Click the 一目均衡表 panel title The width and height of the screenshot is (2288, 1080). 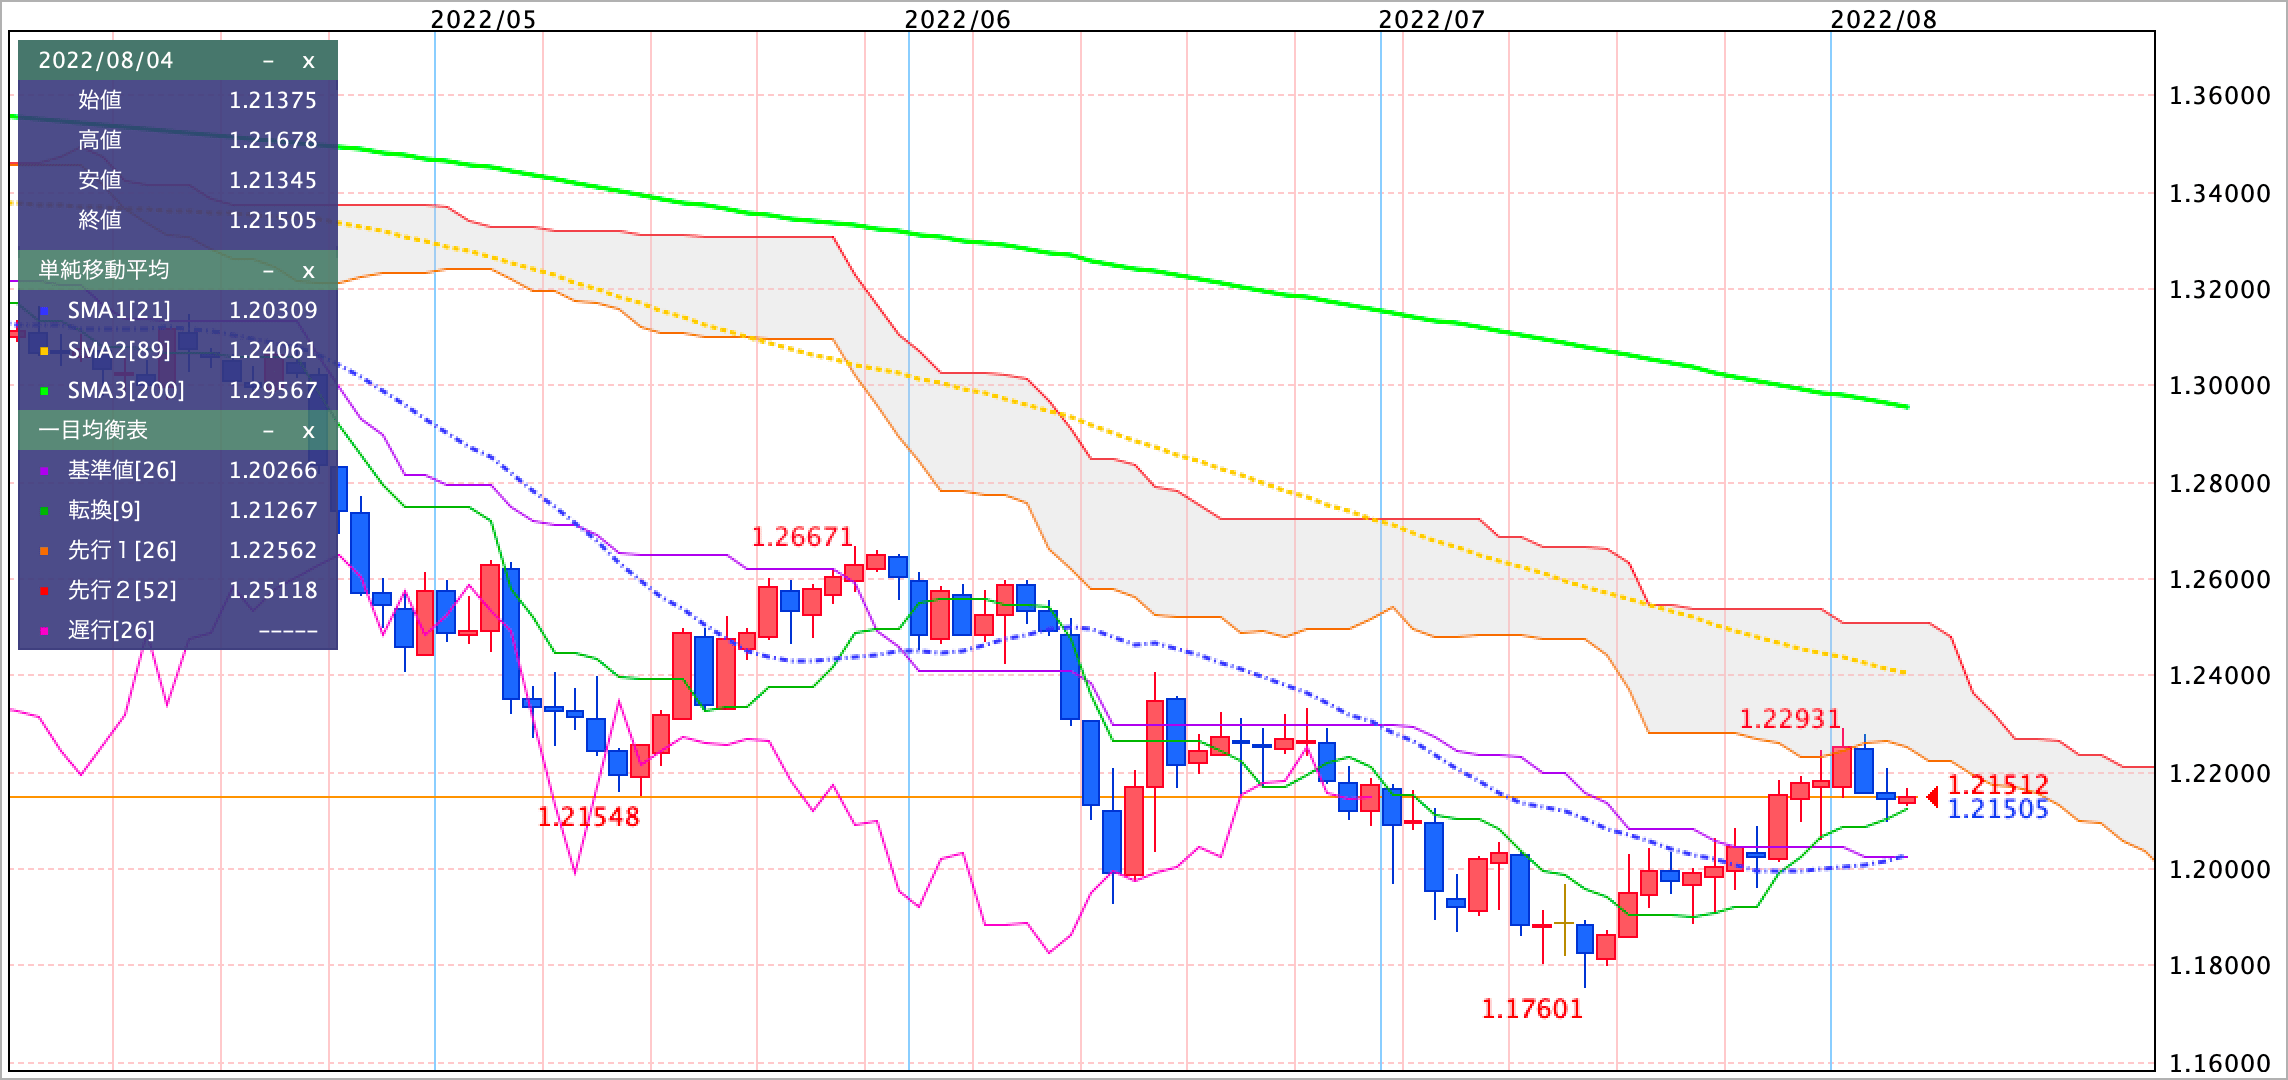93,431
